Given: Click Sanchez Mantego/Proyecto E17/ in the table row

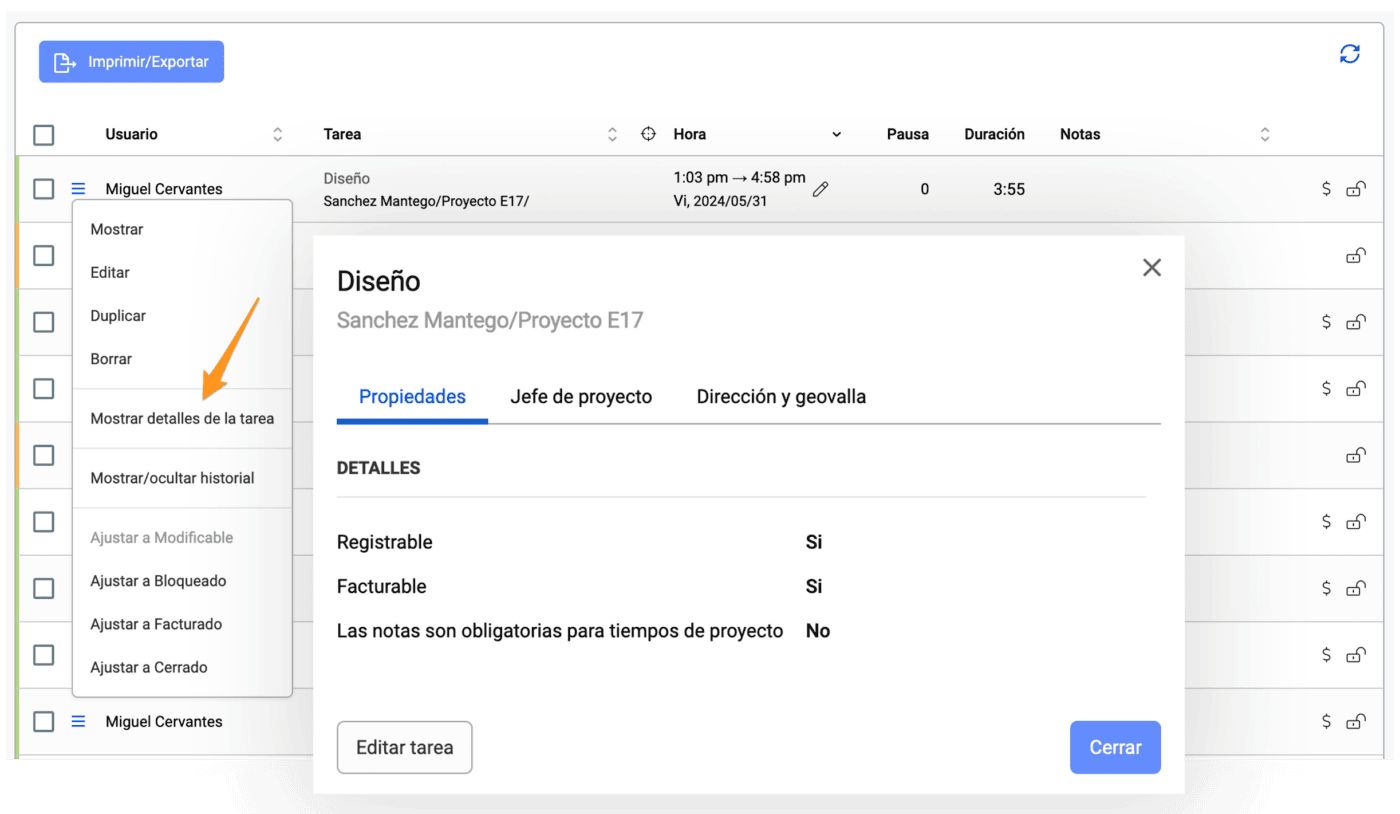Looking at the screenshot, I should tap(426, 201).
